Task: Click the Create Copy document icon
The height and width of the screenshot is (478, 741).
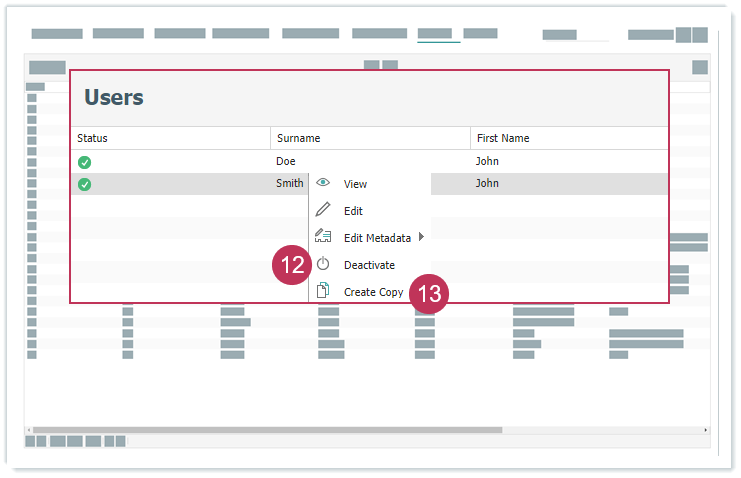Action: tap(323, 292)
